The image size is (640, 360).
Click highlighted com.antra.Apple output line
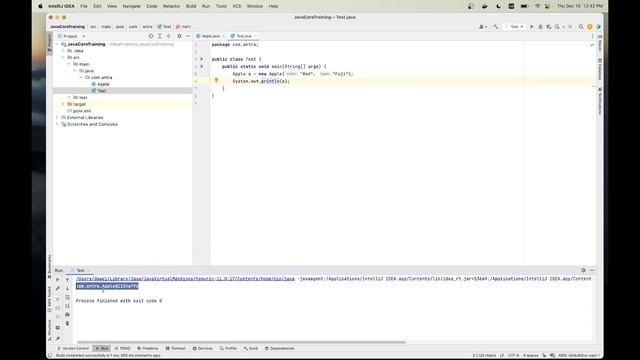[x=107, y=286]
